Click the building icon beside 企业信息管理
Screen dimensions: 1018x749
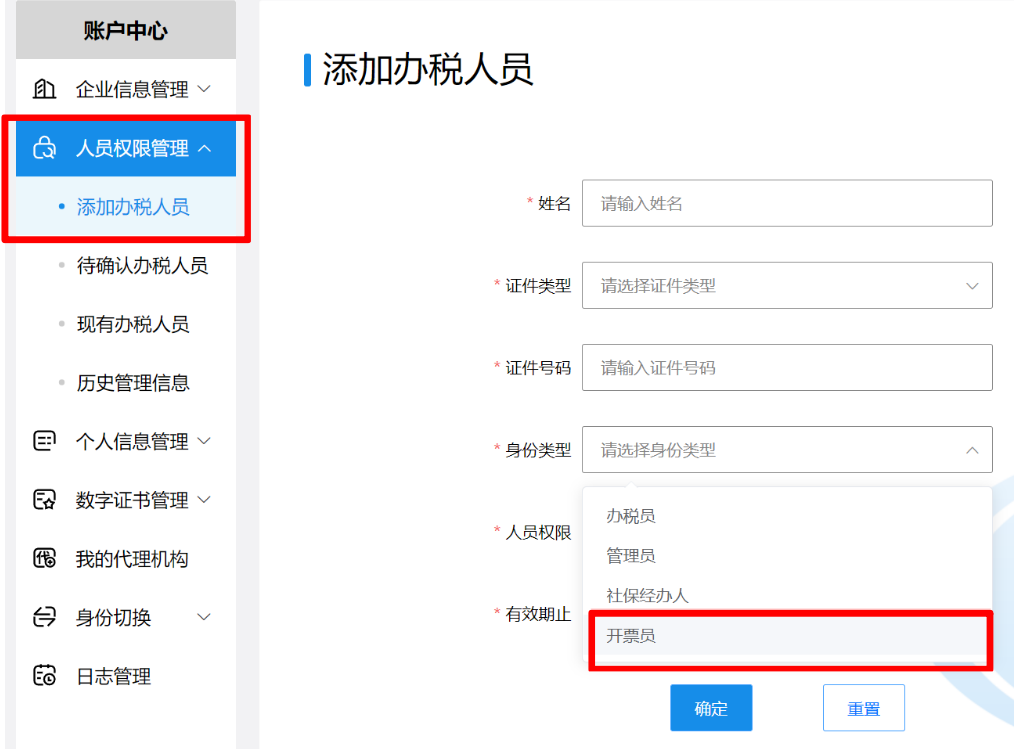tap(44, 89)
